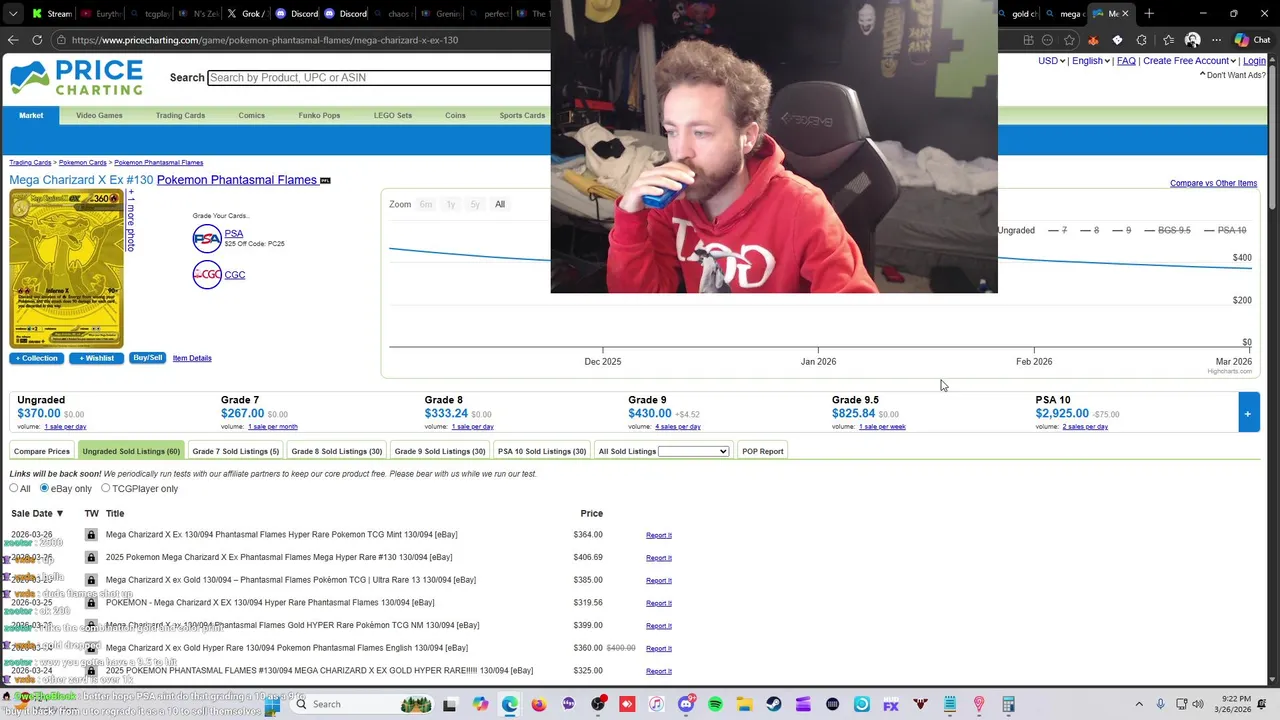Image resolution: width=1280 pixels, height=720 pixels.
Task: Open the Item Details link
Action: 192,358
